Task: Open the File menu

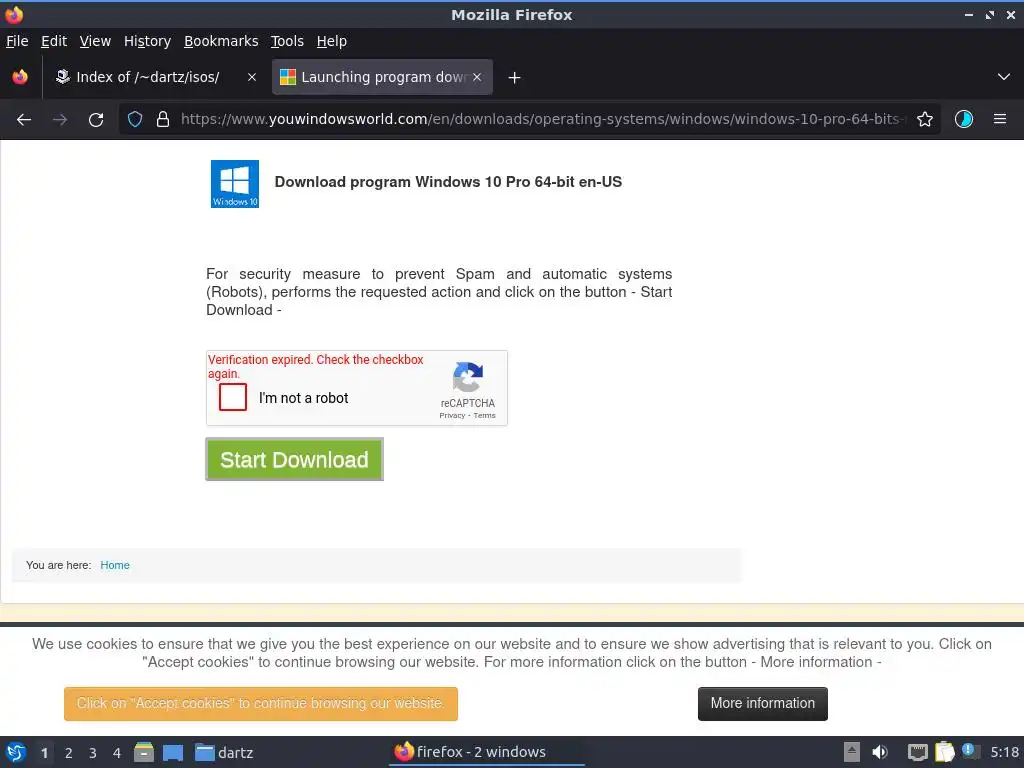Action: pos(17,41)
